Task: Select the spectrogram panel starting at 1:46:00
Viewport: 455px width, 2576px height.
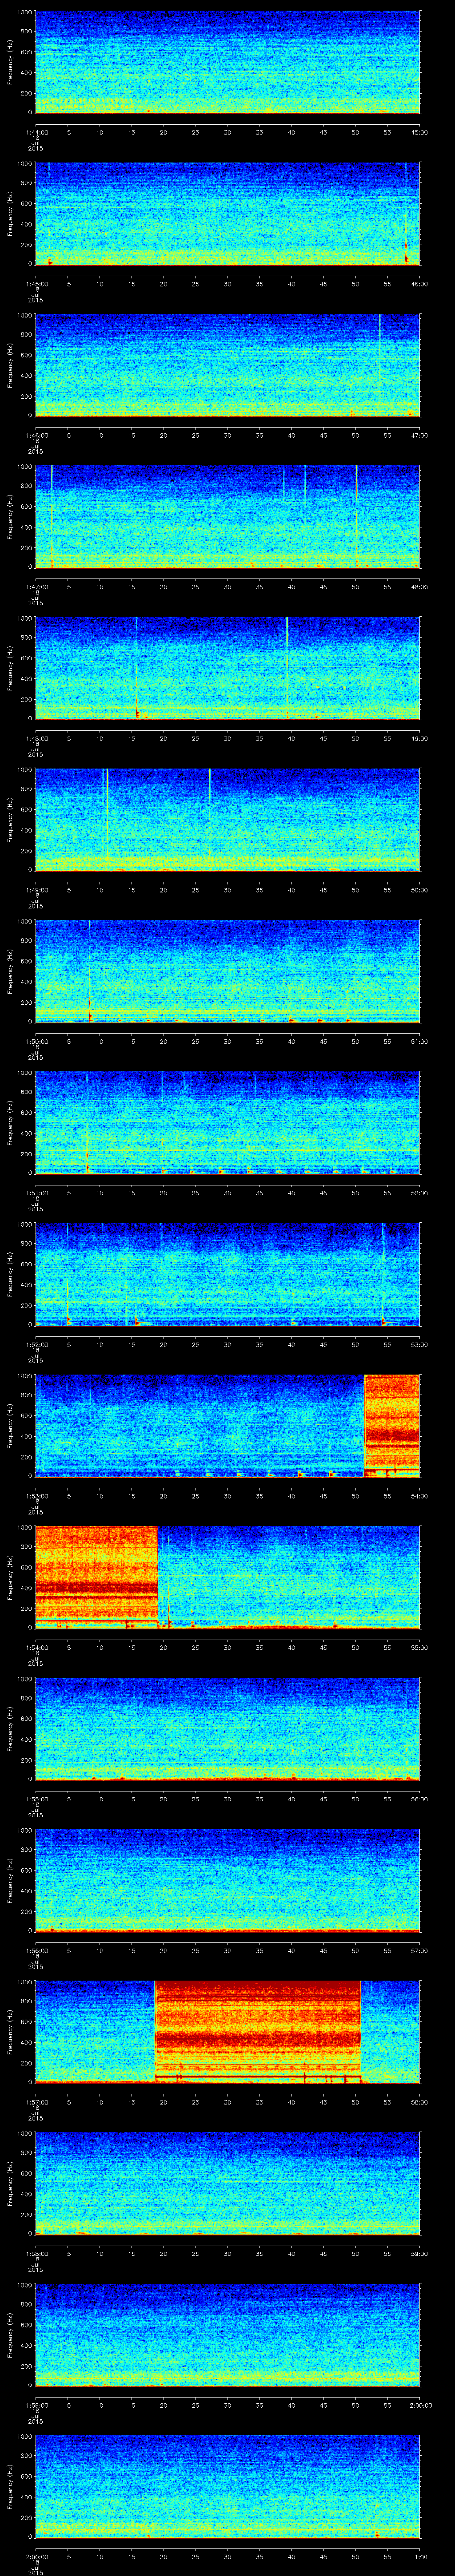Action: (x=228, y=365)
